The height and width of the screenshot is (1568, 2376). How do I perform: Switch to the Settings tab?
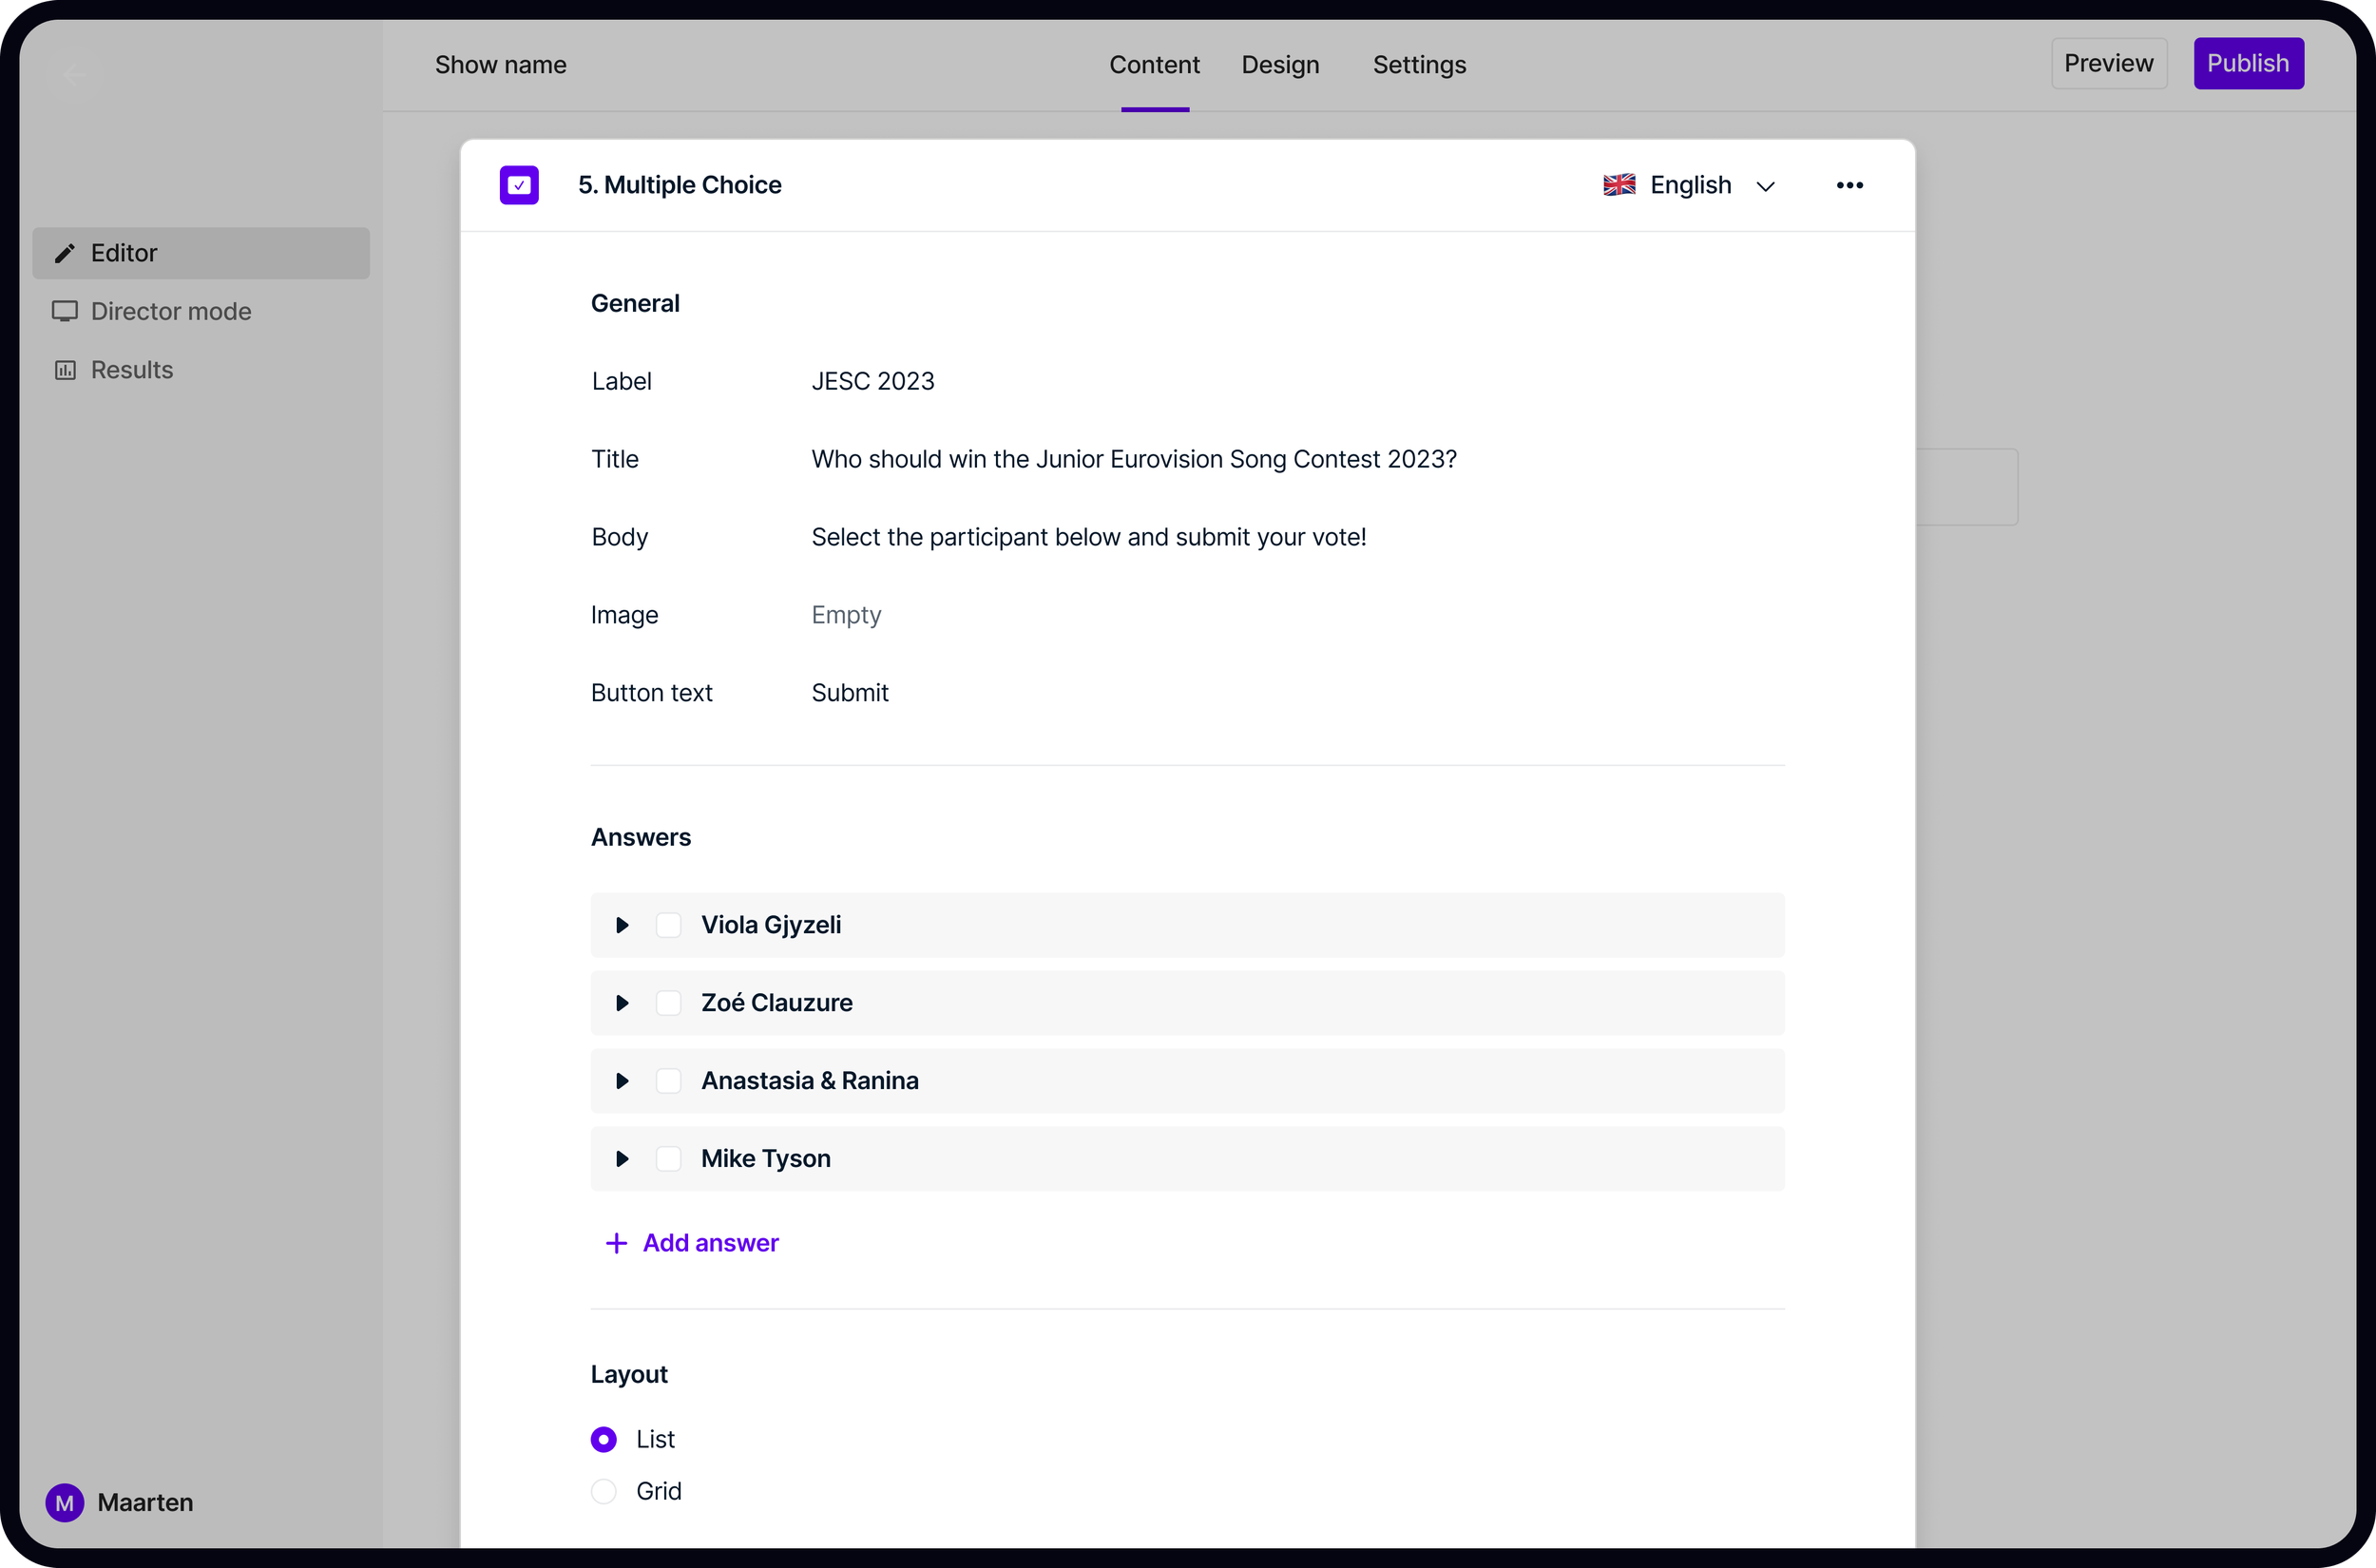pos(1418,65)
